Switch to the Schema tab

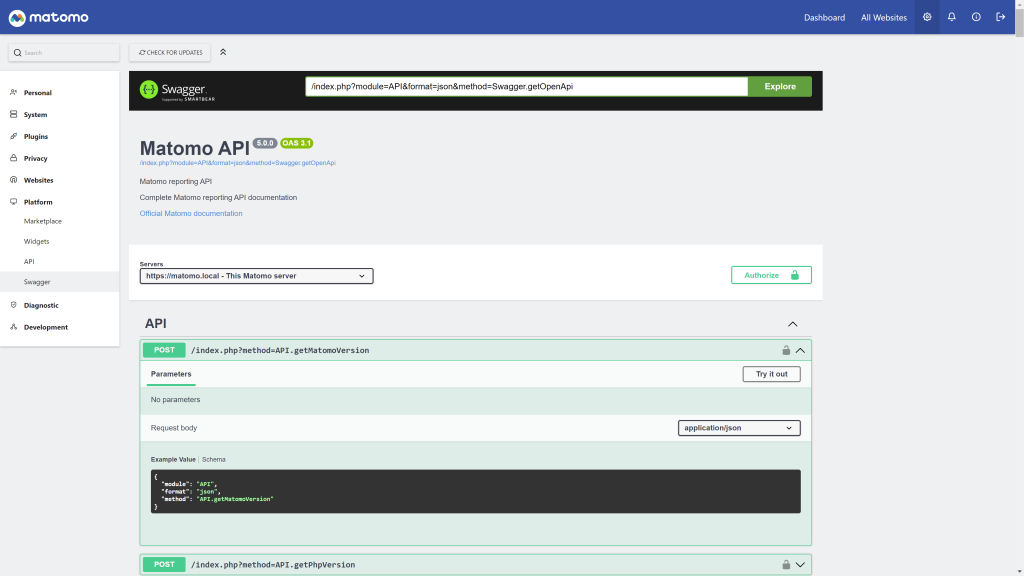pyautogui.click(x=214, y=459)
